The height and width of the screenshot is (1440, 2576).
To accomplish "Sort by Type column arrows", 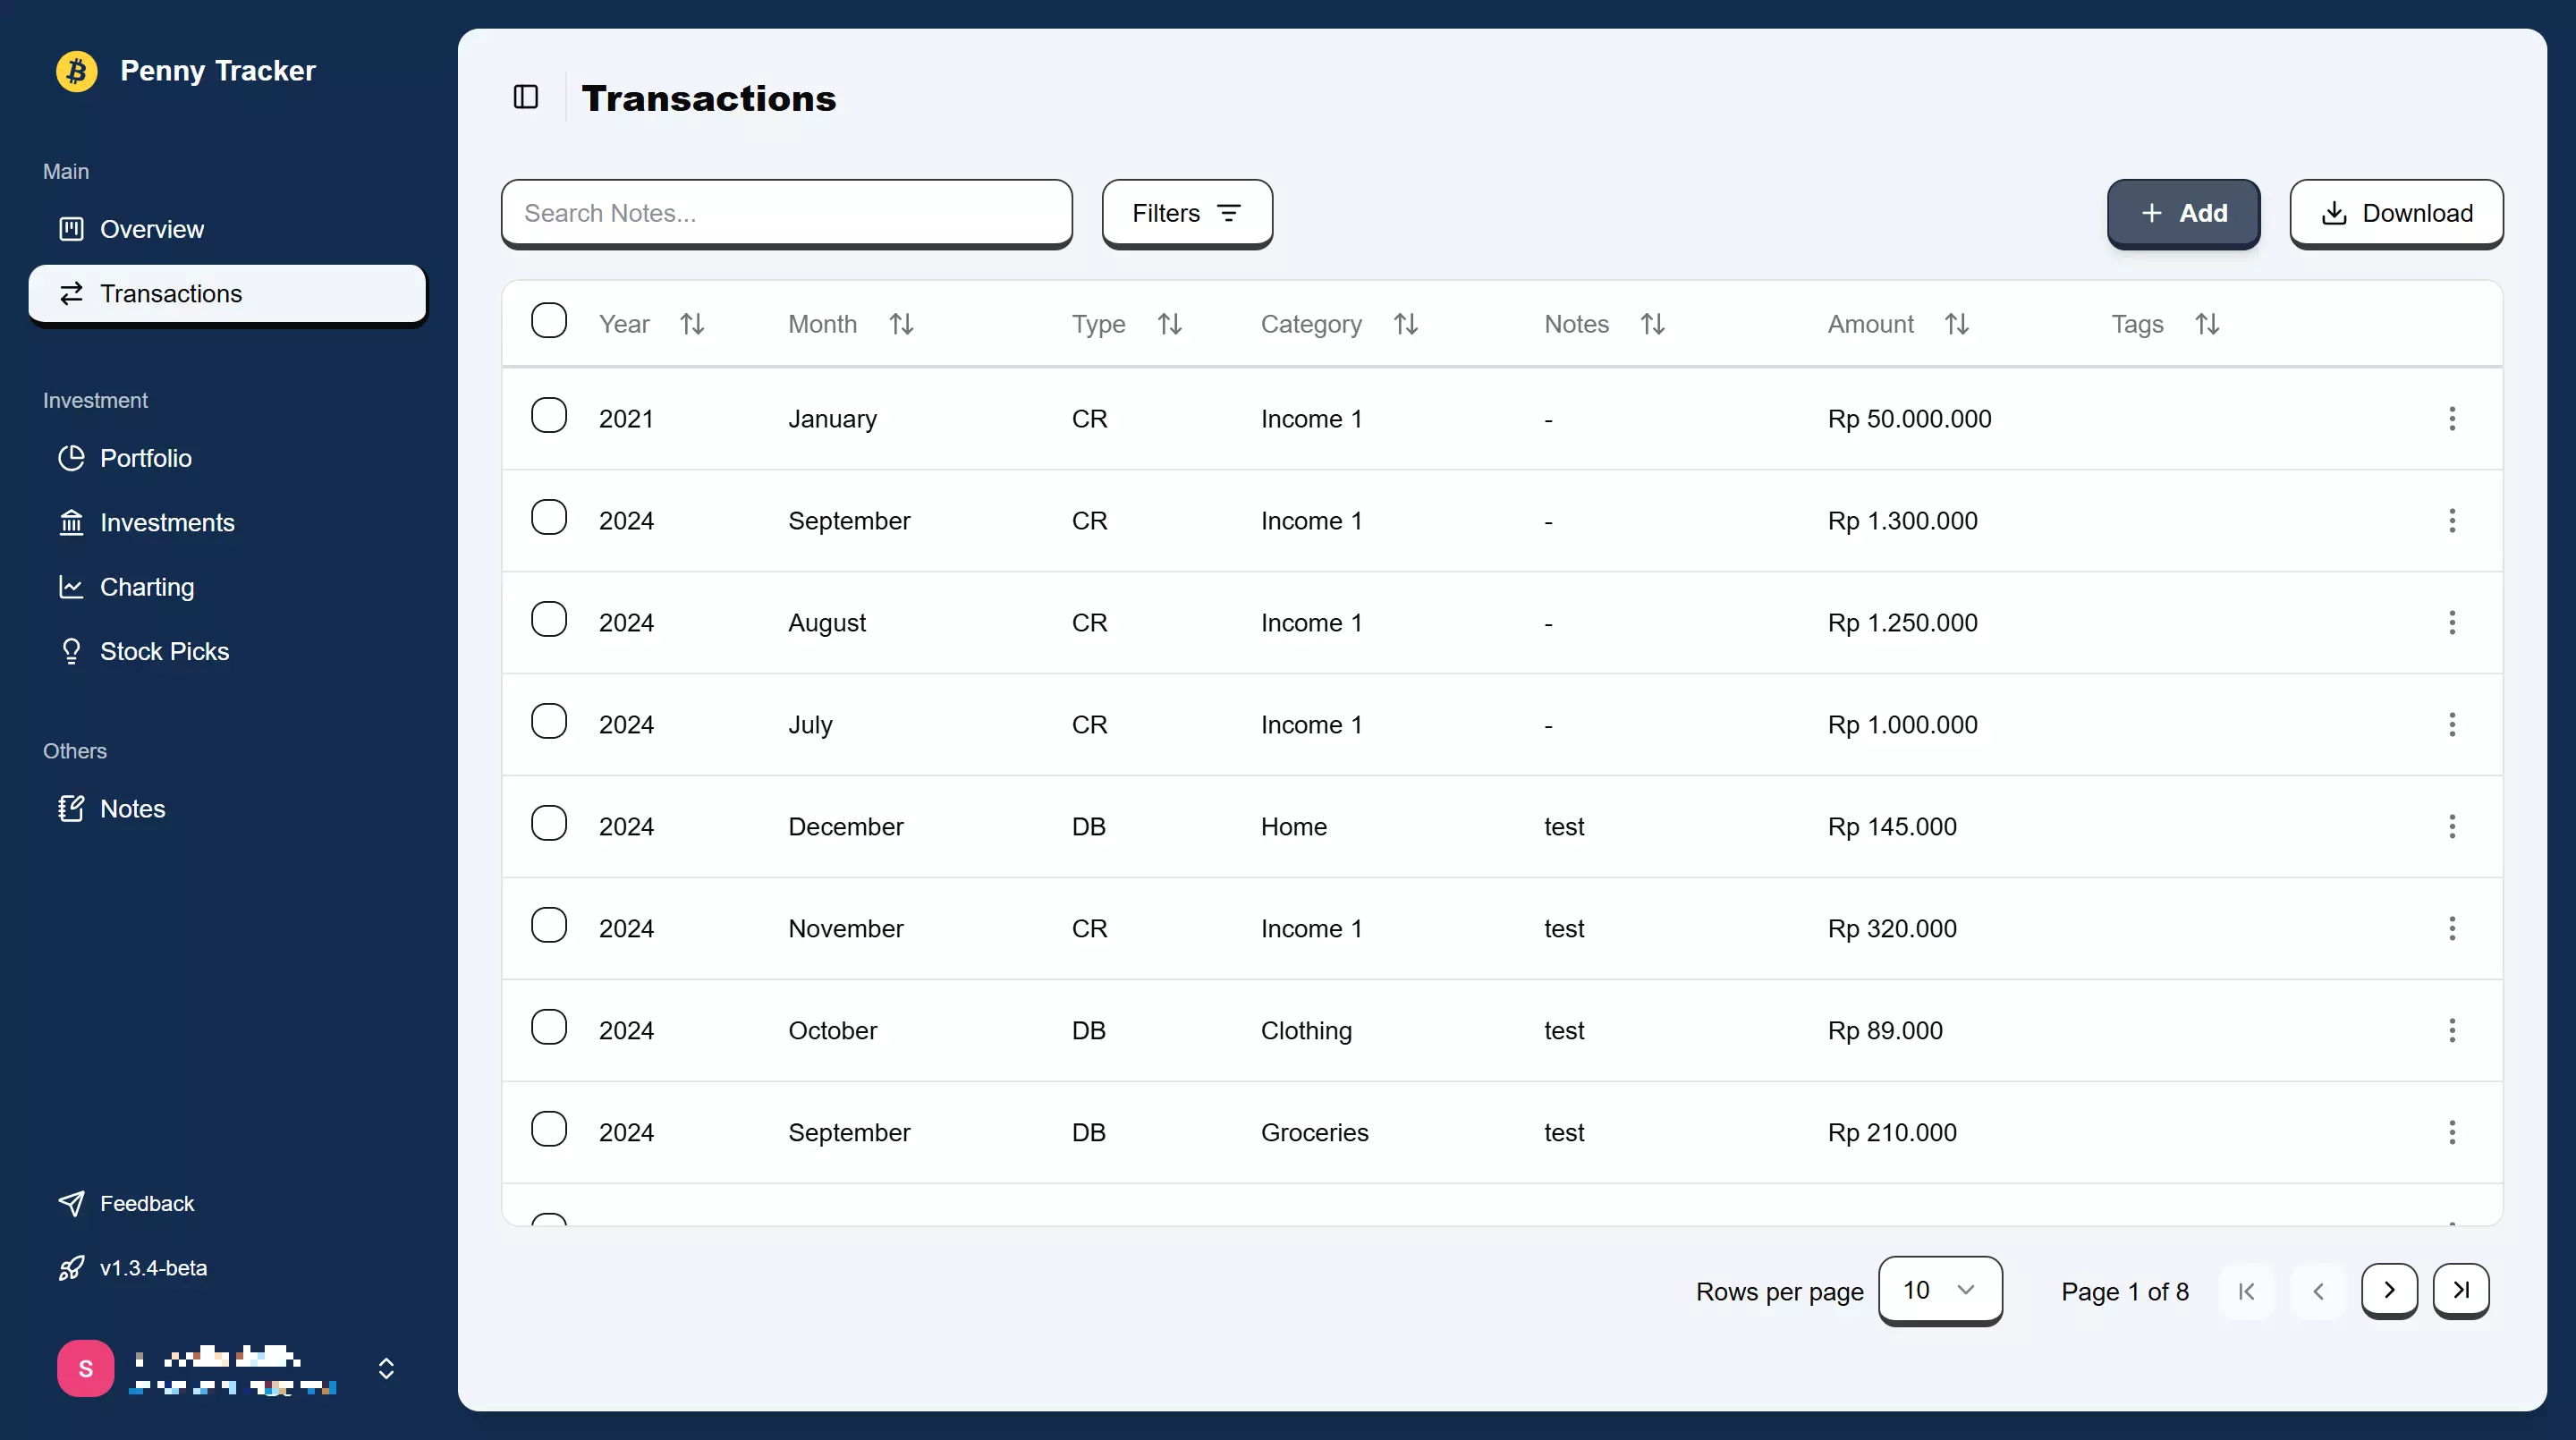I will (x=1169, y=324).
